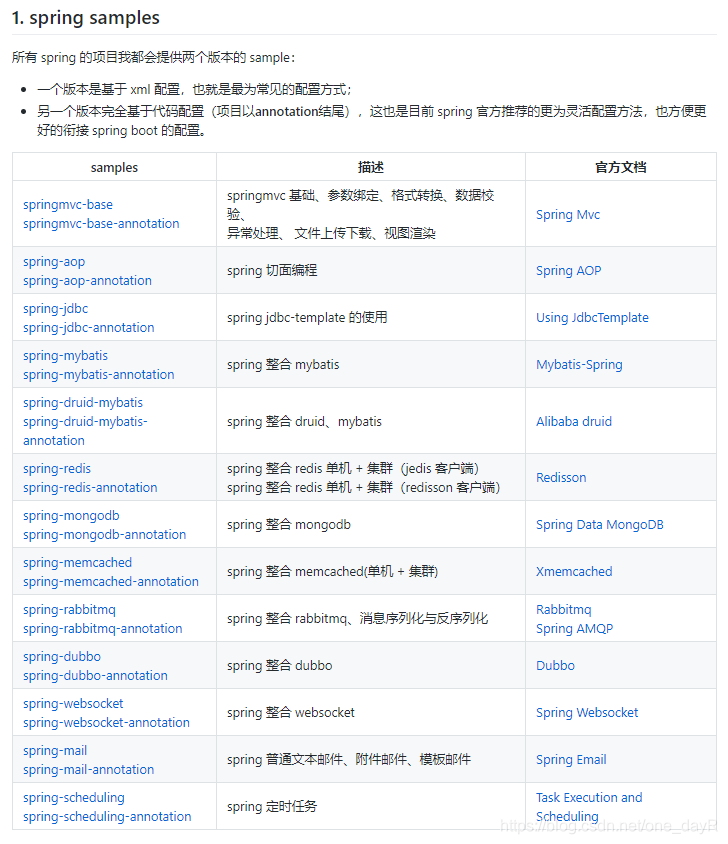Open Alibaba druid docs link
728x844 pixels.
[x=574, y=421]
